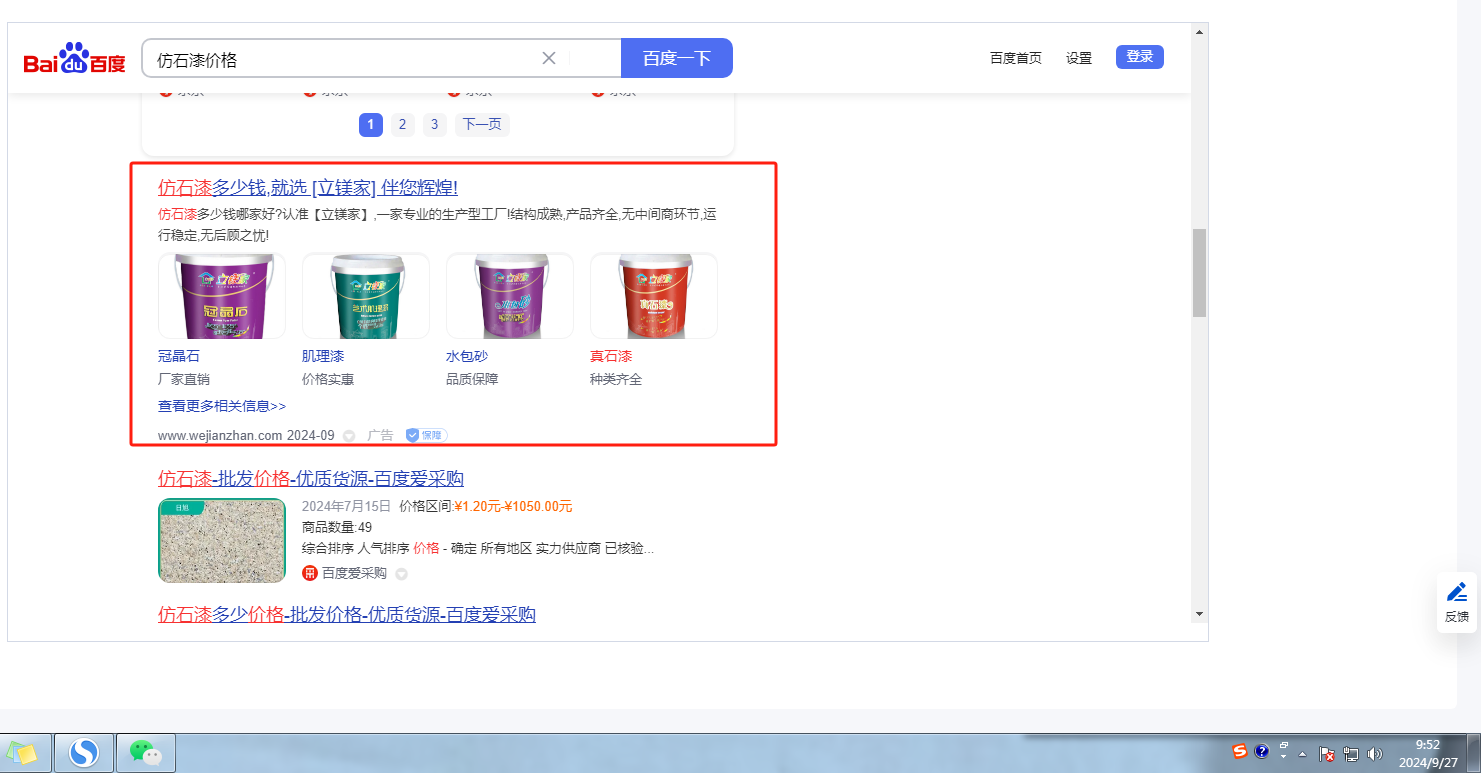Click the 商品数量:49 text
This screenshot has width=1481, height=773.
click(337, 528)
